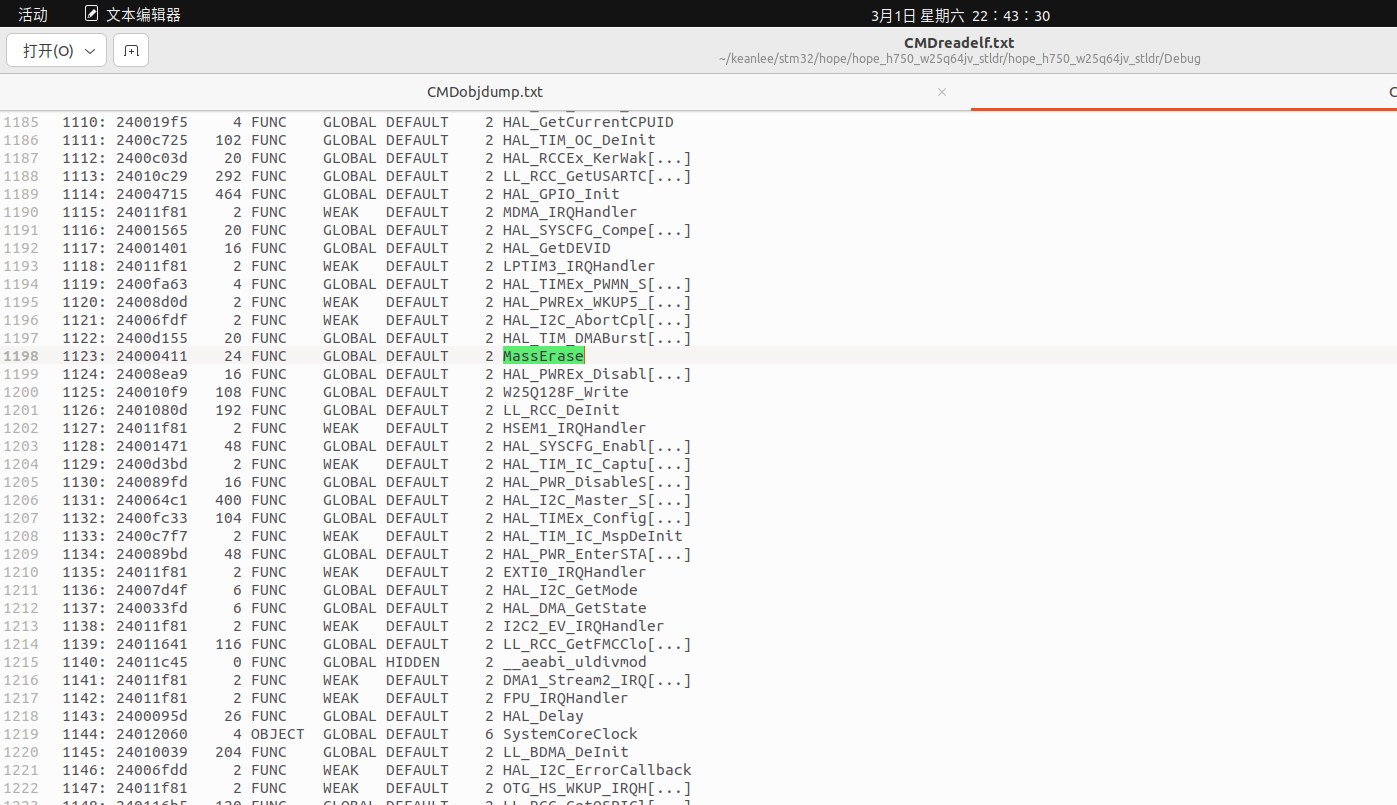Viewport: 1397px width, 805px height.
Task: Open the clock and calendar panel
Action: tap(959, 15)
